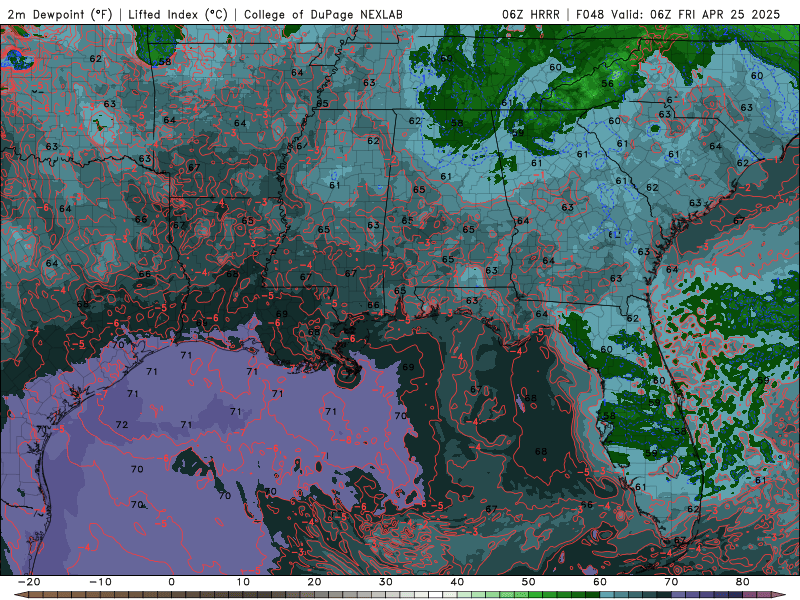Click the "72" dewpoint value over the Gulf

[121, 424]
